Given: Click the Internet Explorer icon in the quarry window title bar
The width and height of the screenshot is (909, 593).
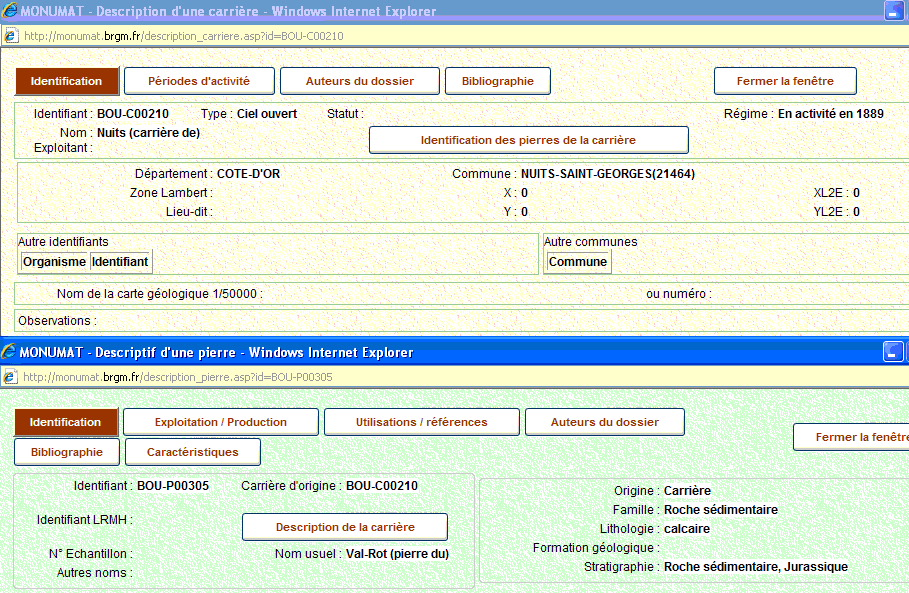Looking at the screenshot, I should tap(10, 12).
